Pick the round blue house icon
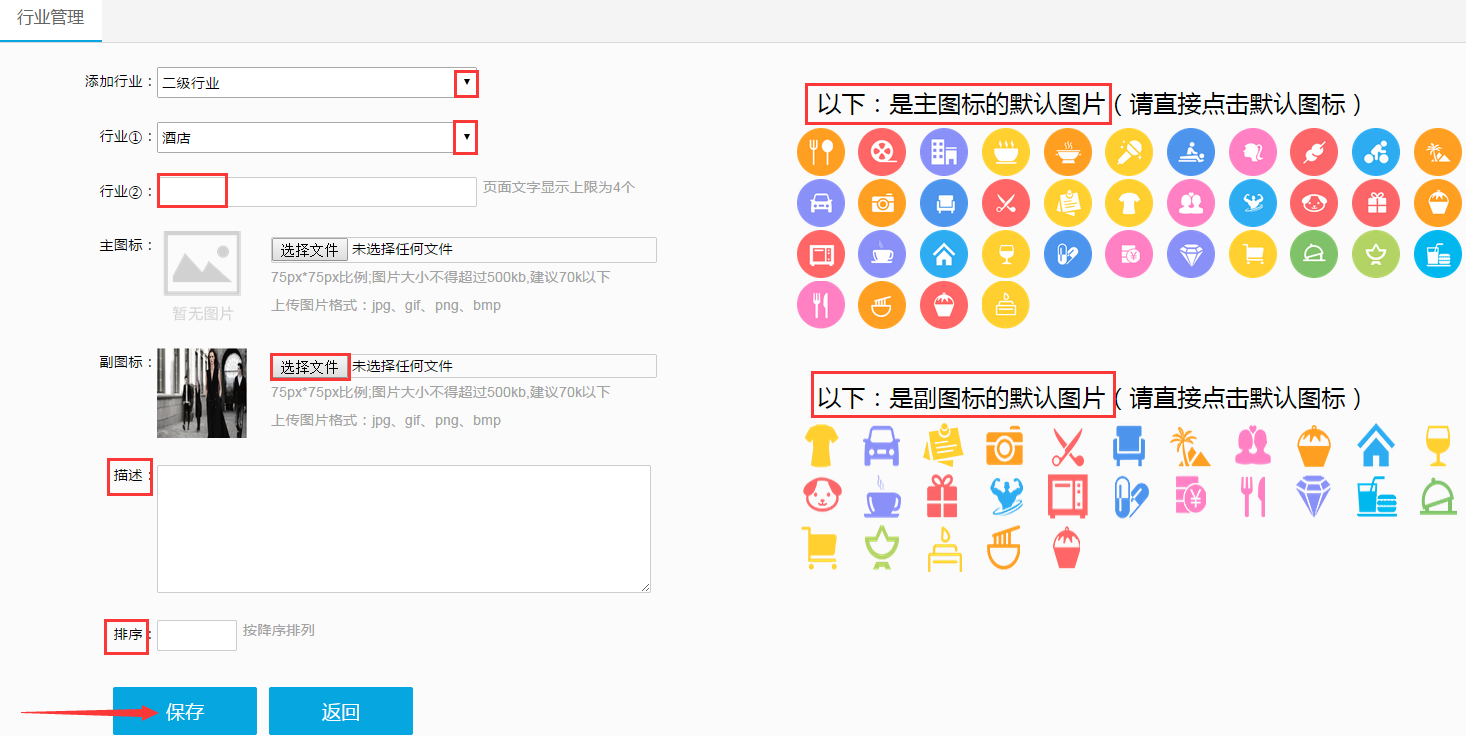This screenshot has width=1466, height=736. [x=944, y=254]
